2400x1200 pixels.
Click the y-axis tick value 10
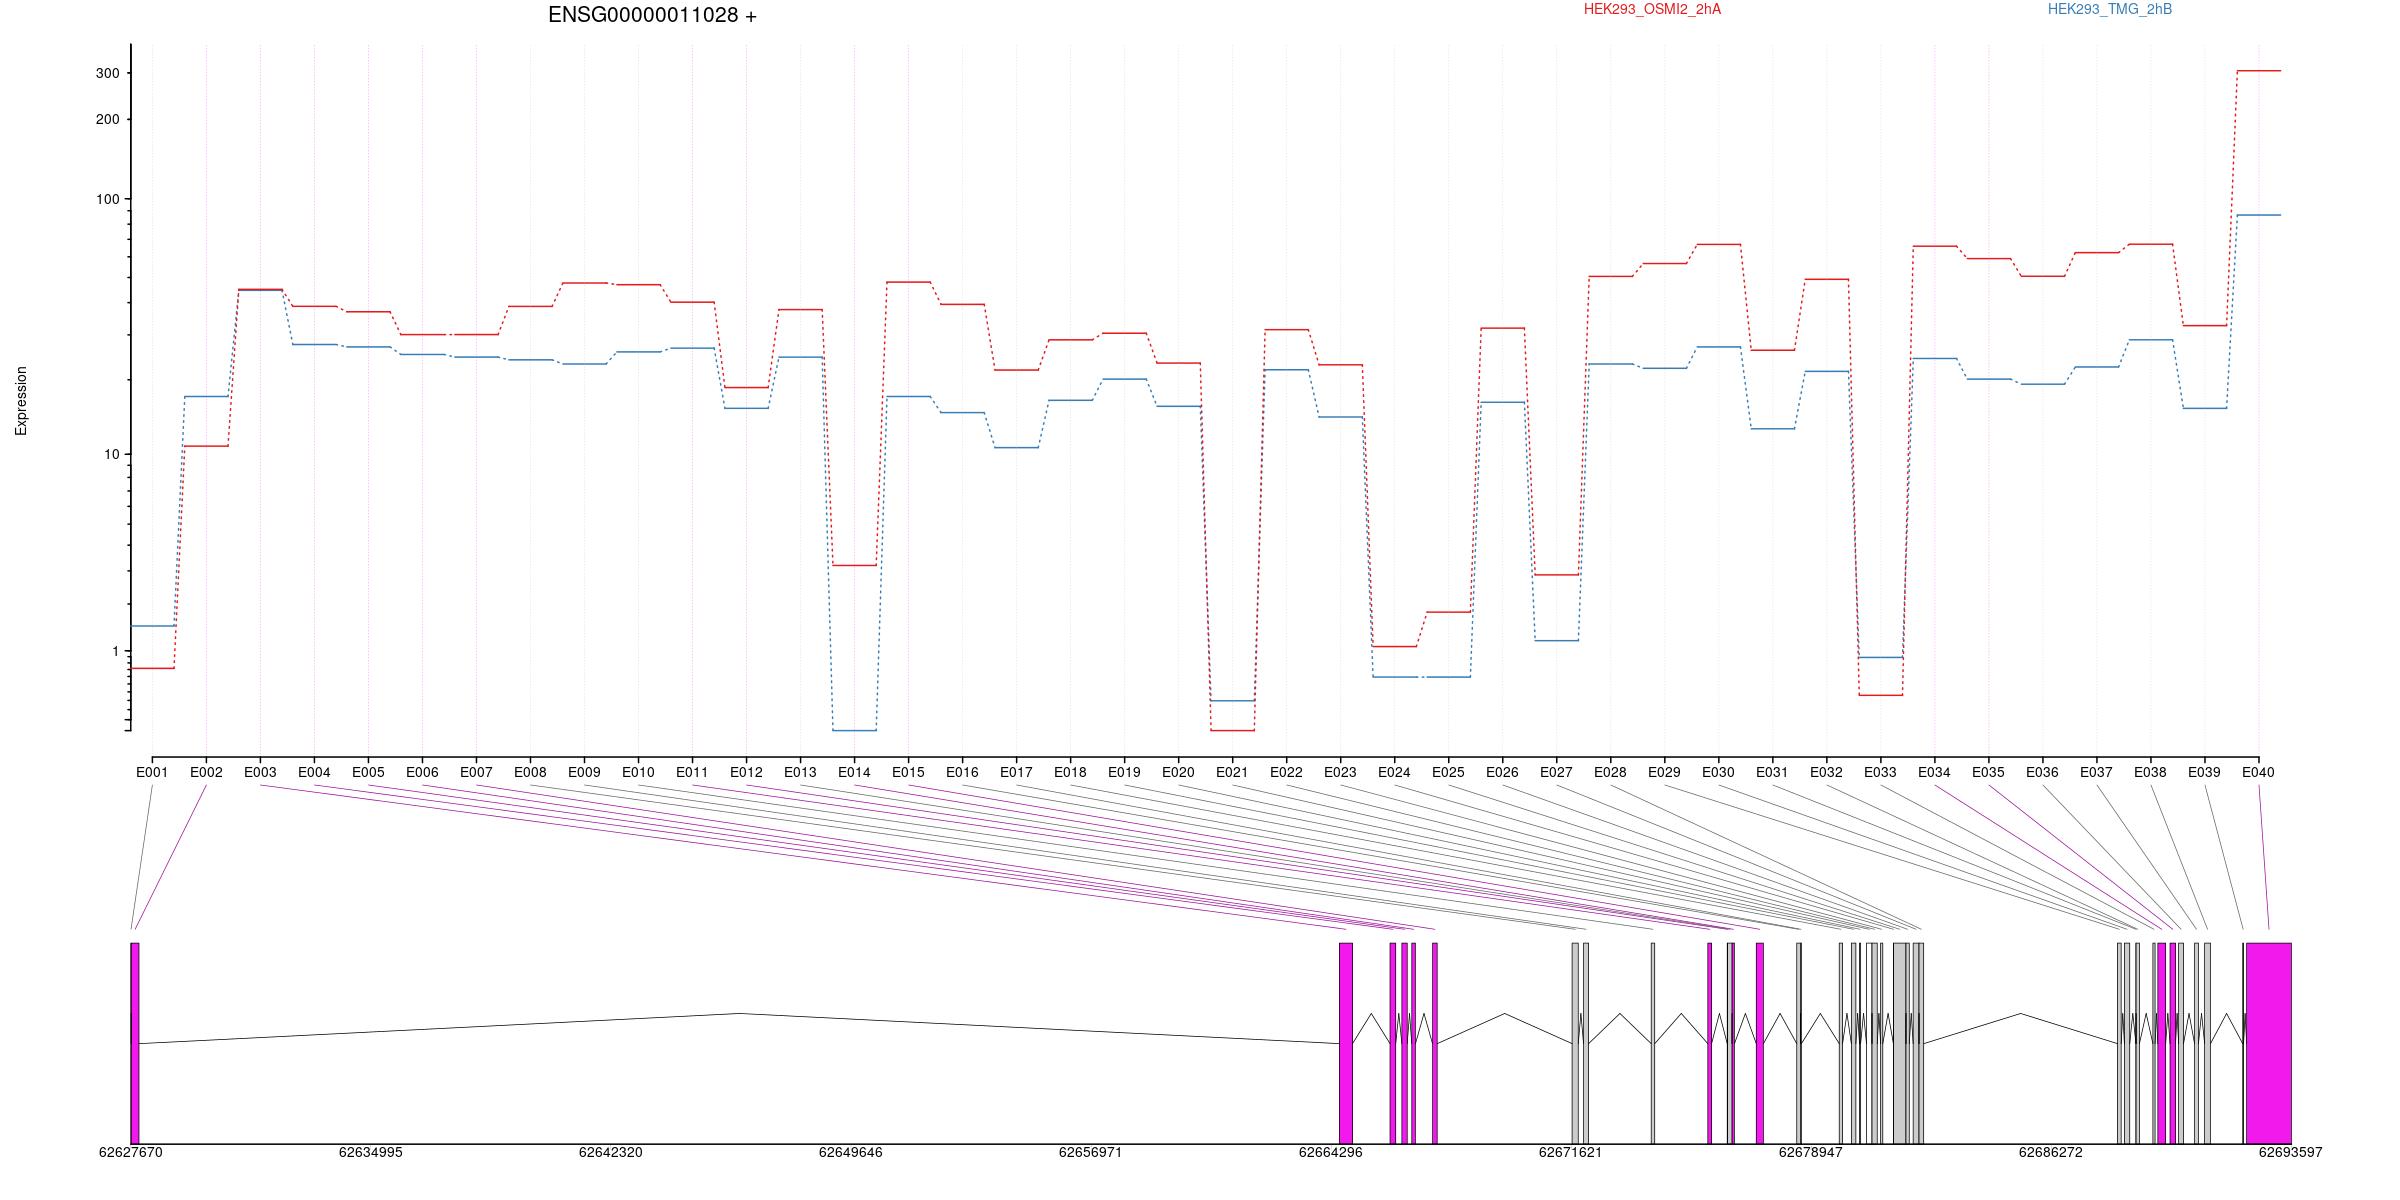[x=111, y=454]
